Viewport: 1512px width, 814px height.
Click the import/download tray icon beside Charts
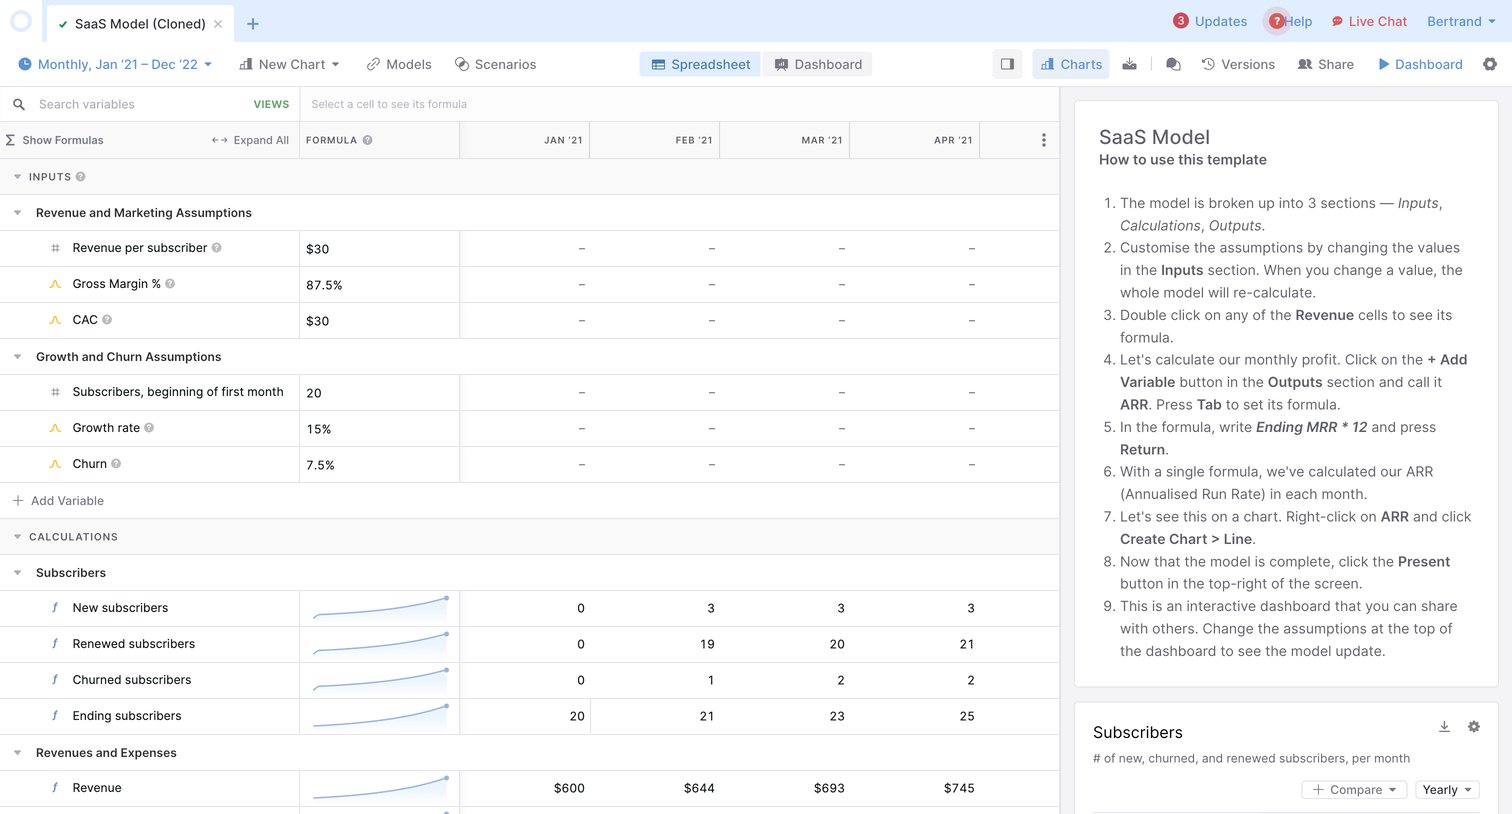click(1129, 64)
